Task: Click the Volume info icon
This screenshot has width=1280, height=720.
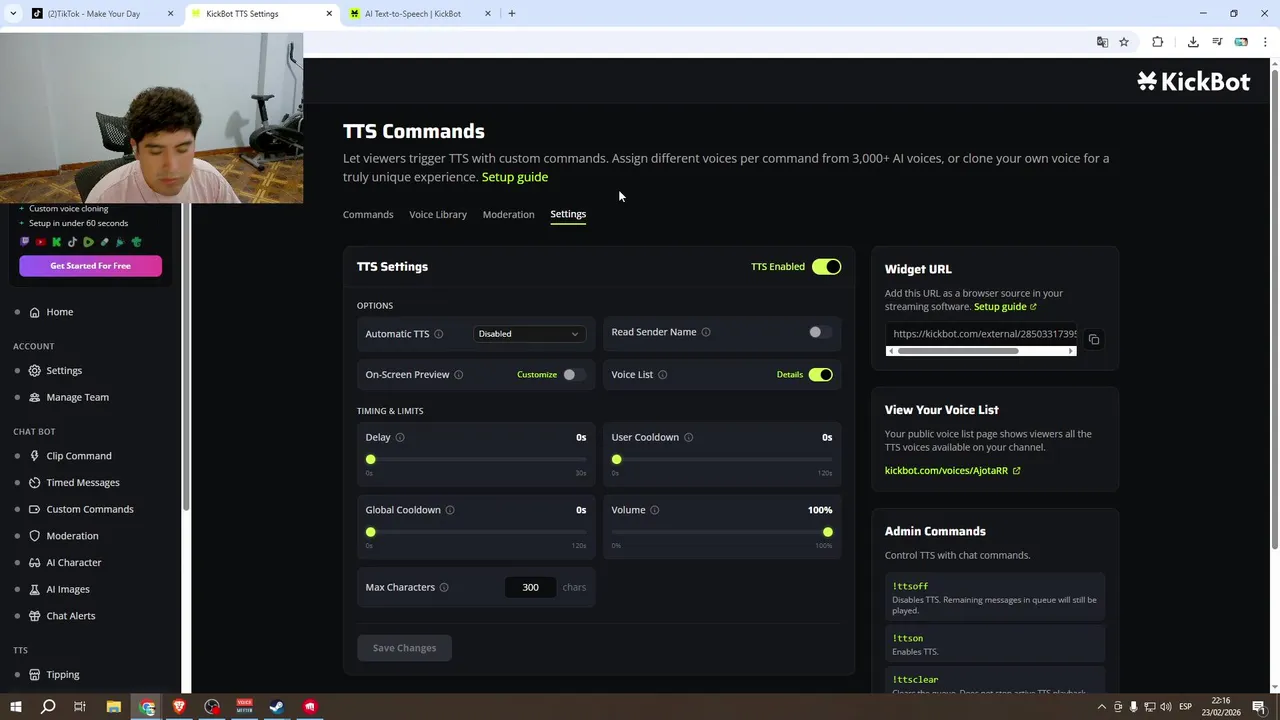Action: coord(655,510)
